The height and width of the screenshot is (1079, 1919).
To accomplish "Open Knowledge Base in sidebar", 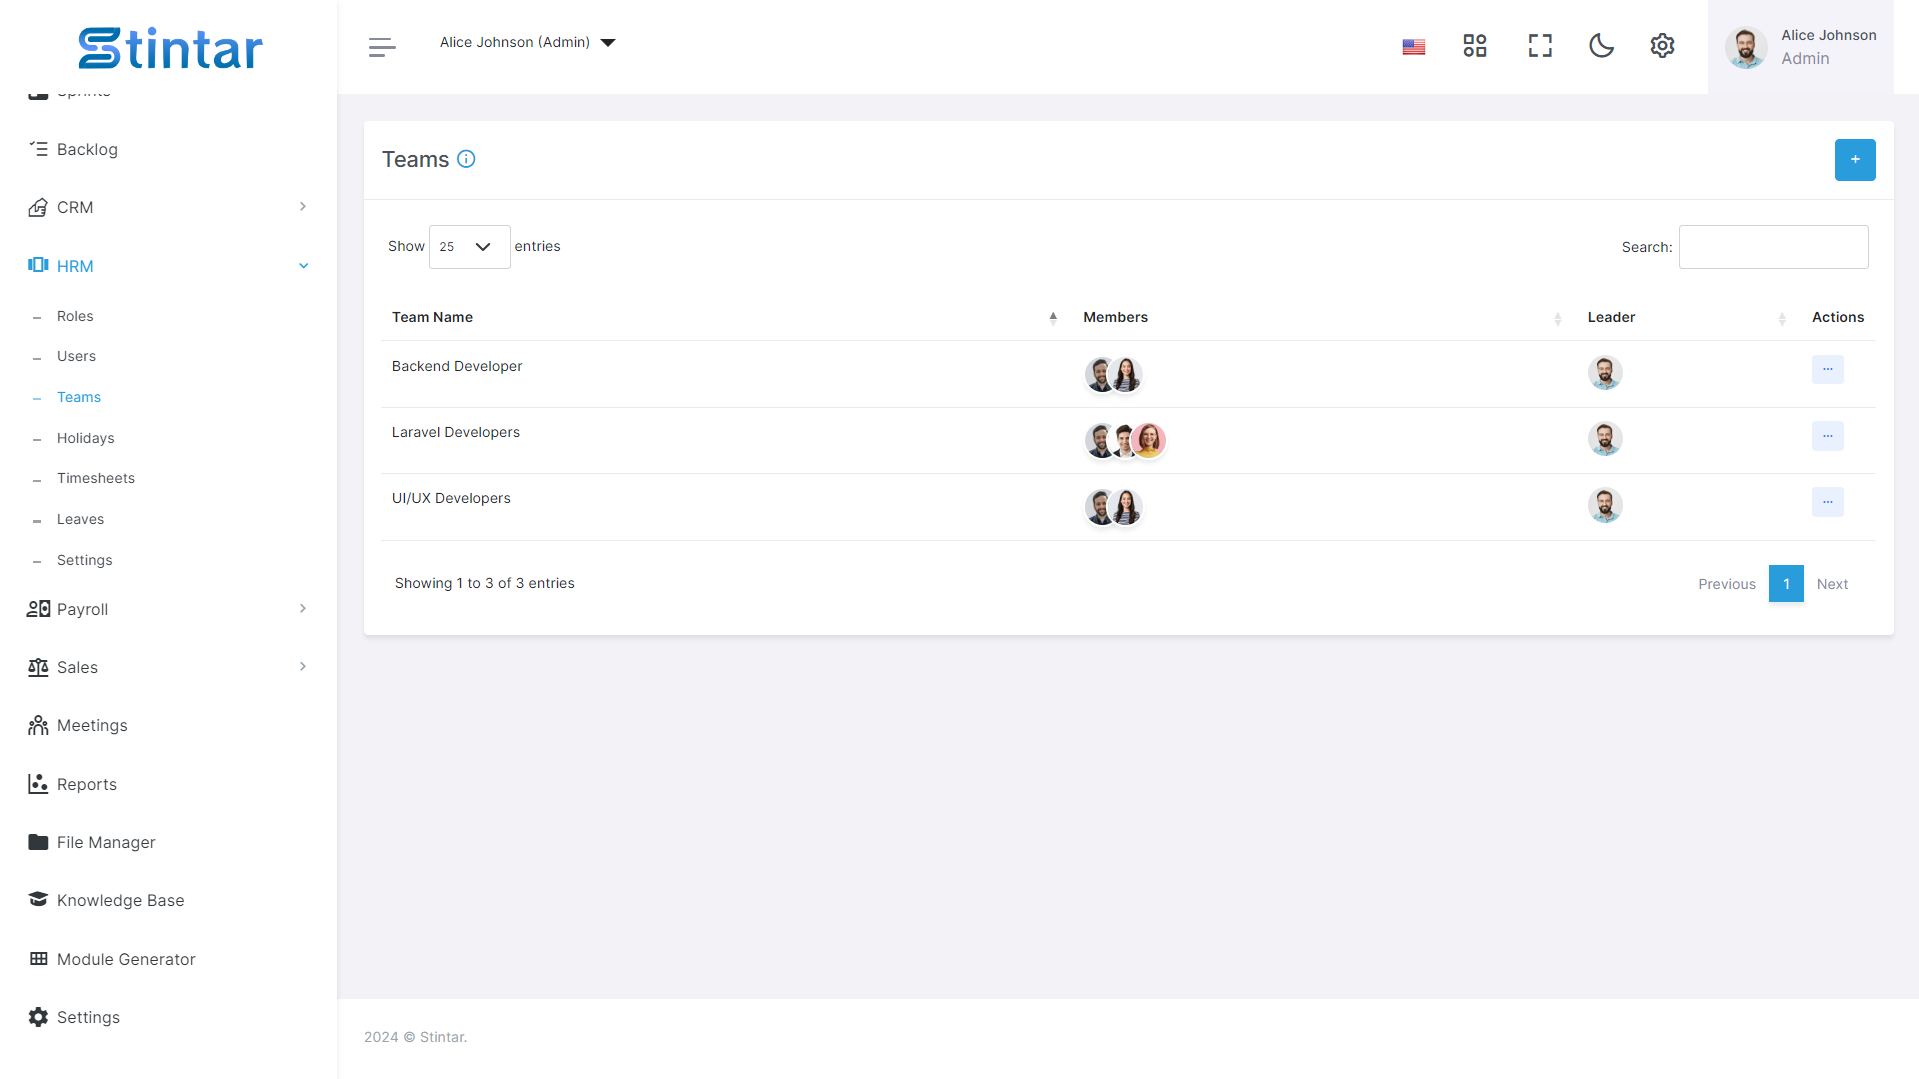I will 120,900.
